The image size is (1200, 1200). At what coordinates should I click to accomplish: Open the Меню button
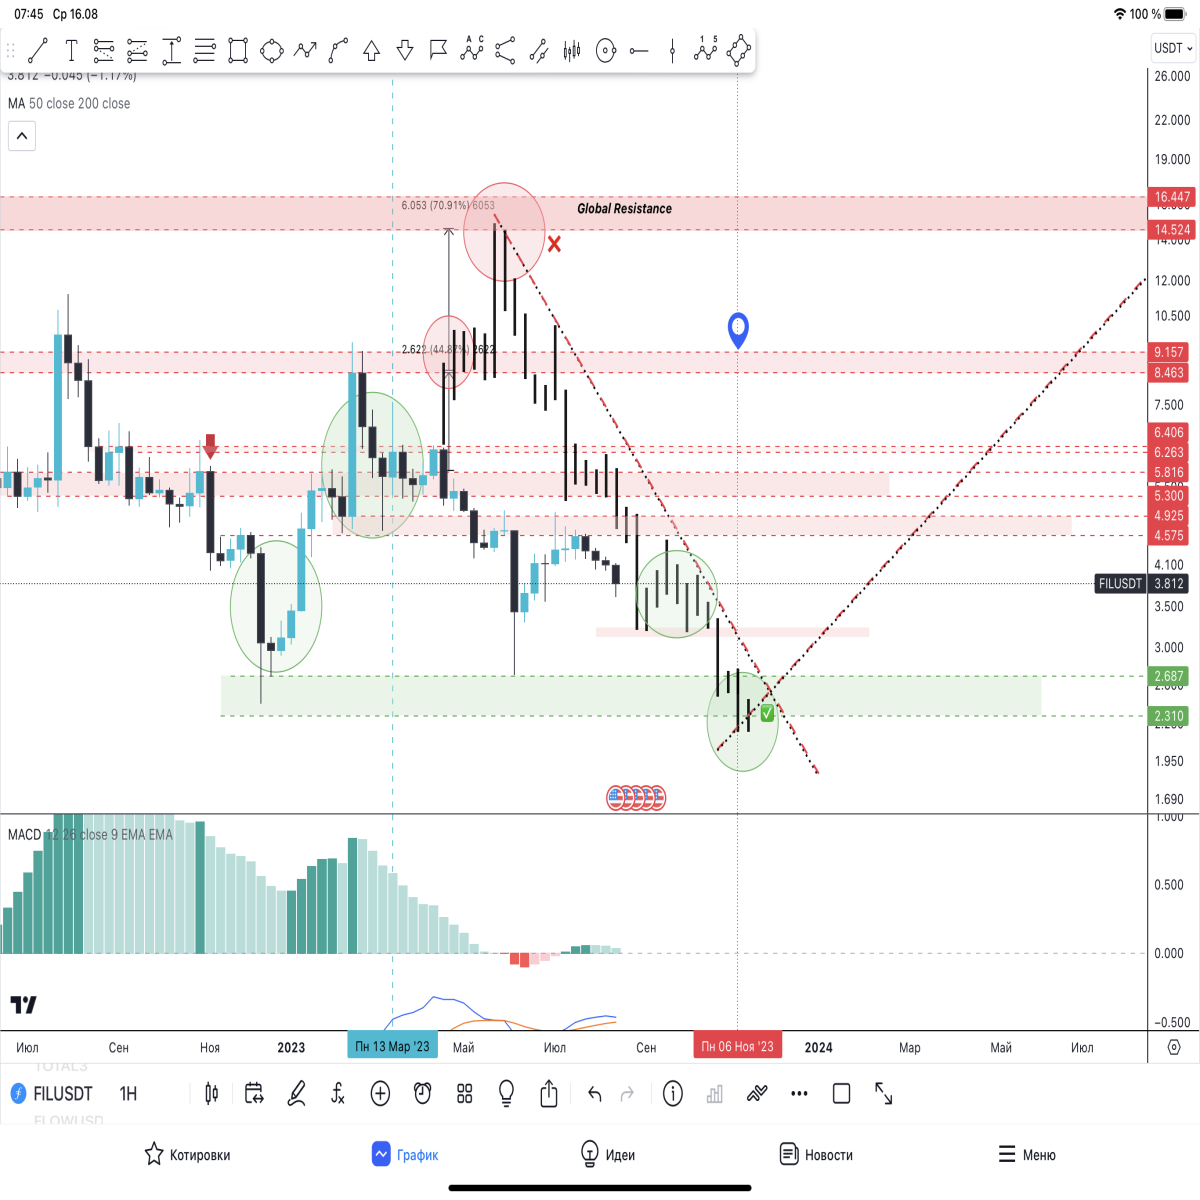coord(1027,1154)
